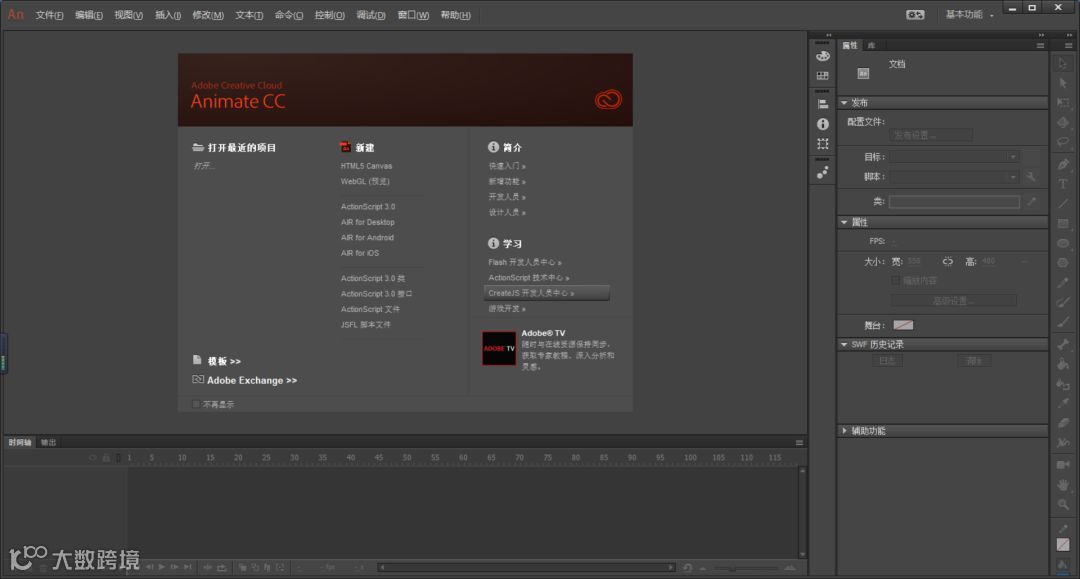This screenshot has height=579, width=1080.
Task: Select the Paint Bucket tool
Action: (x=1063, y=364)
